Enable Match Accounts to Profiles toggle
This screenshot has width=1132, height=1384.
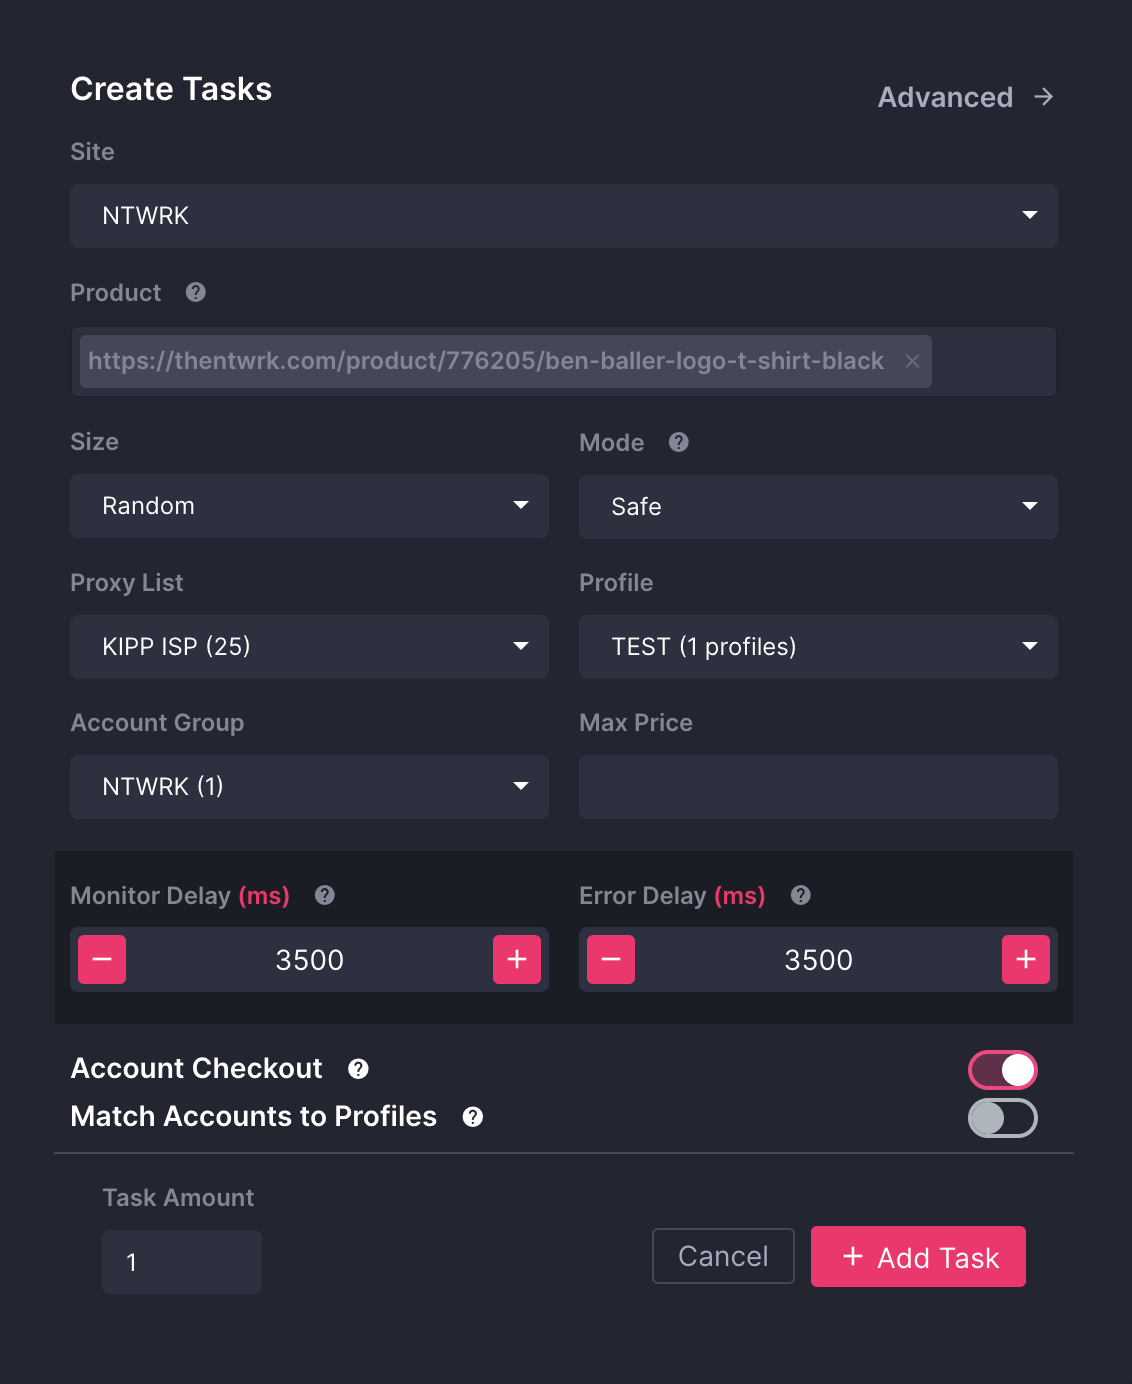1002,1118
